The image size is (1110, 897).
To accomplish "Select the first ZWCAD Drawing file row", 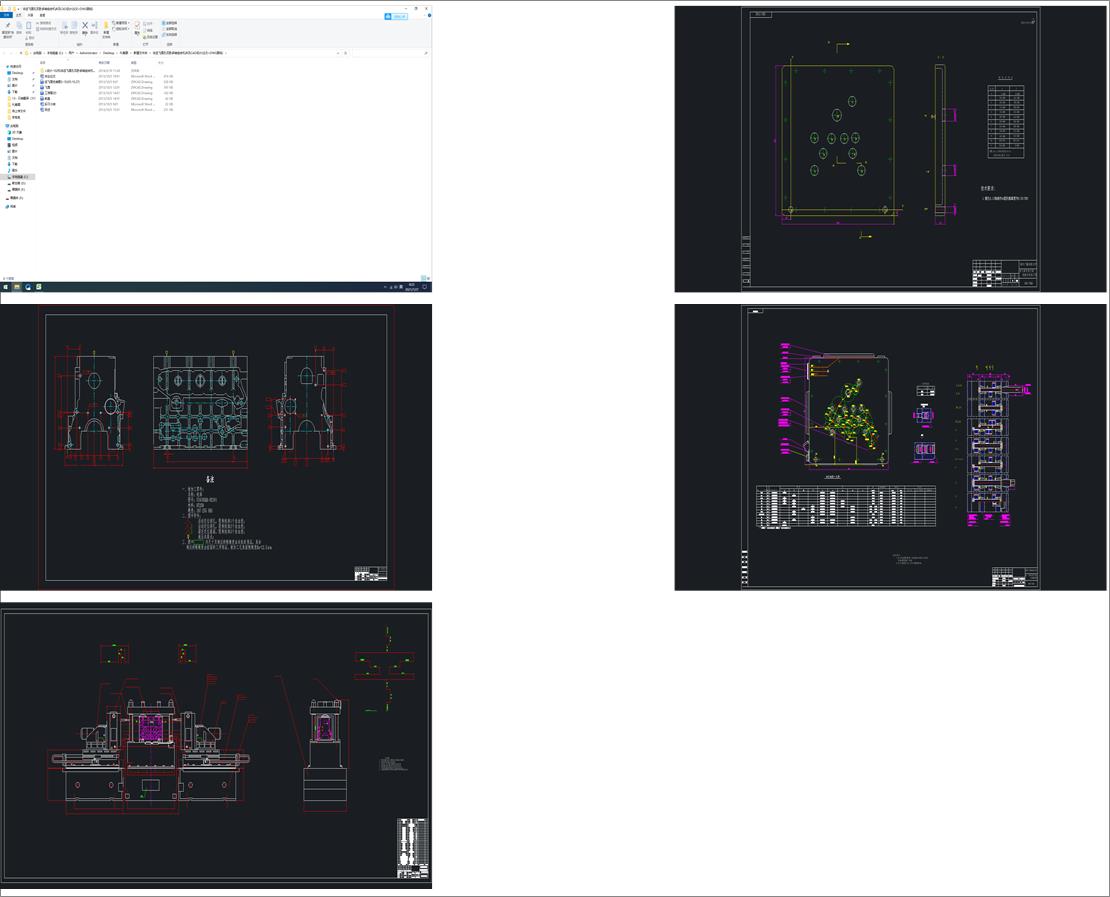I will pyautogui.click(x=106, y=82).
